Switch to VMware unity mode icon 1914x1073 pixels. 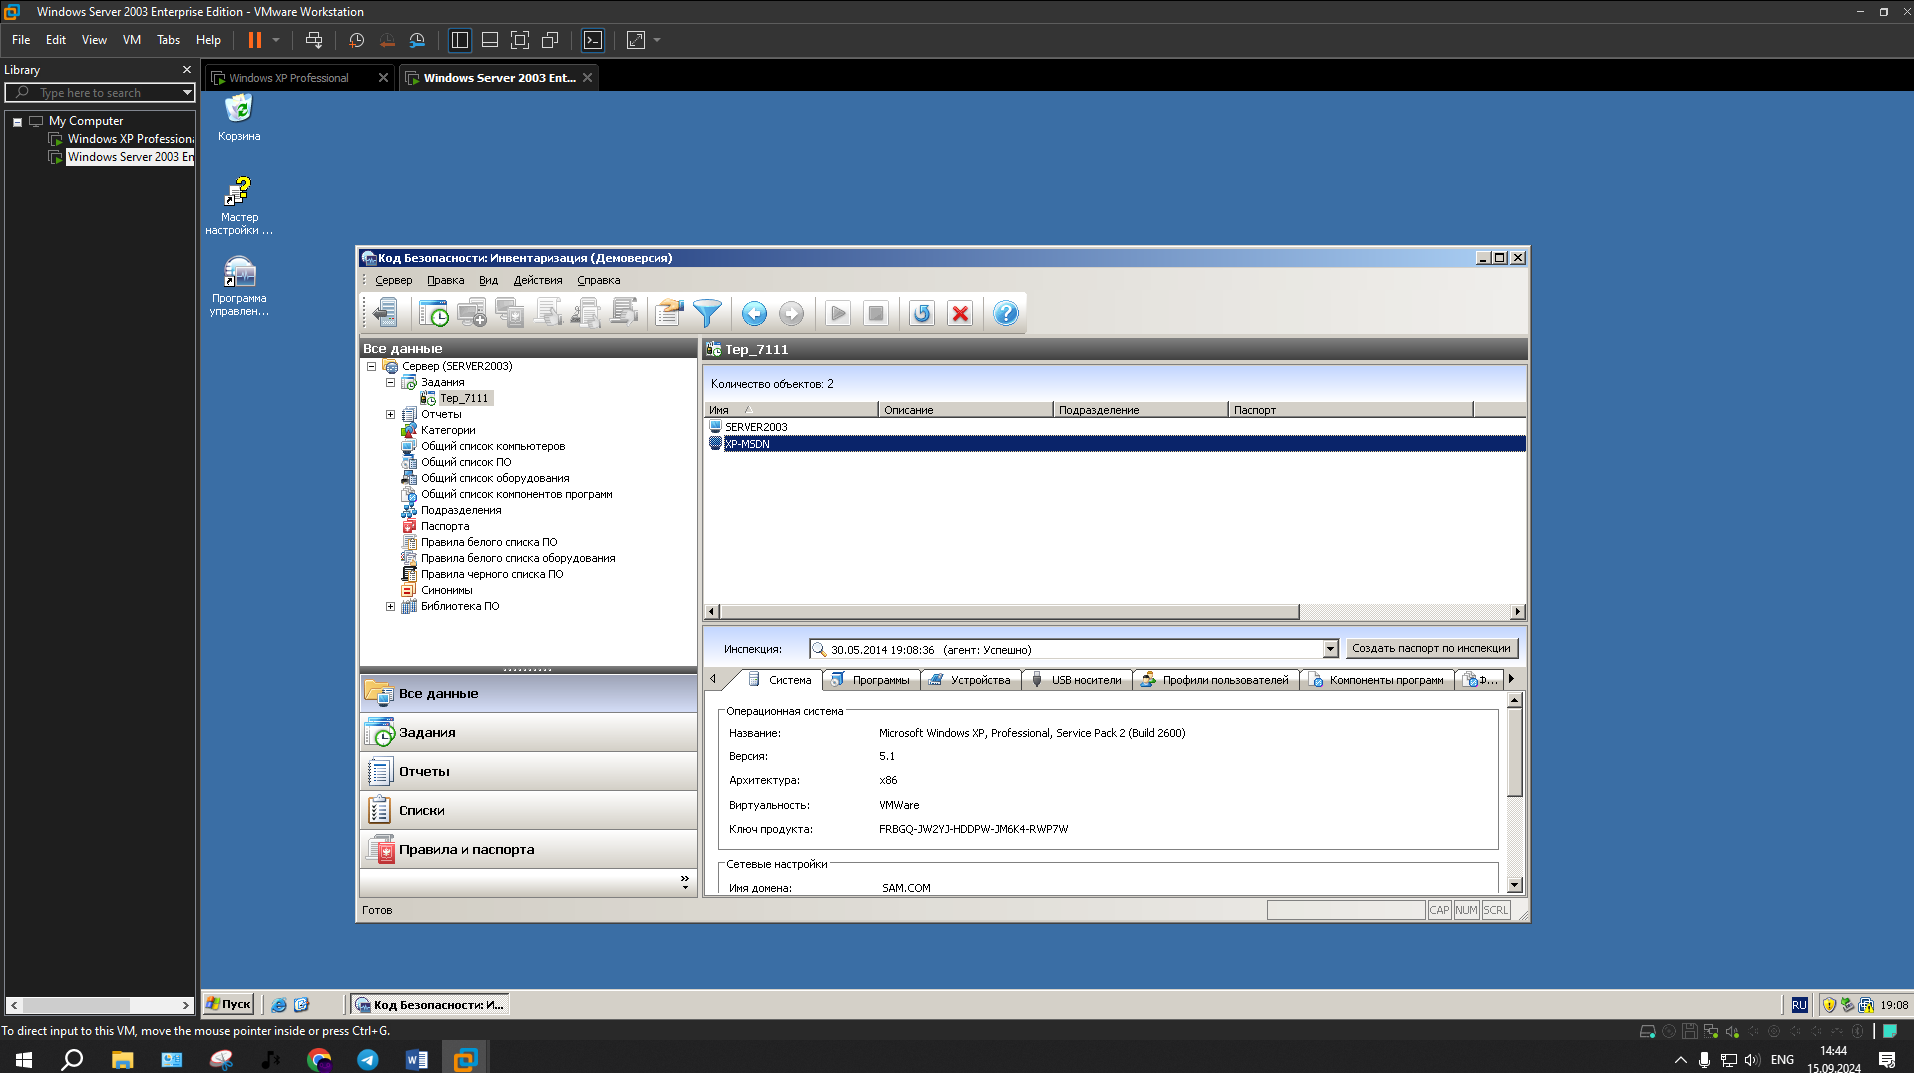tap(550, 40)
